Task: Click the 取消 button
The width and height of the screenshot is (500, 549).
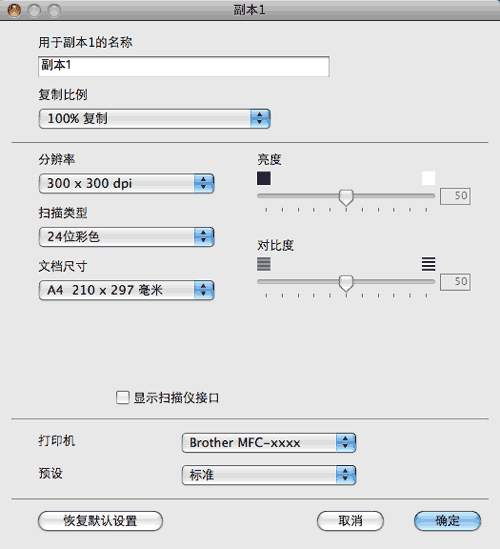Action: coord(350,521)
